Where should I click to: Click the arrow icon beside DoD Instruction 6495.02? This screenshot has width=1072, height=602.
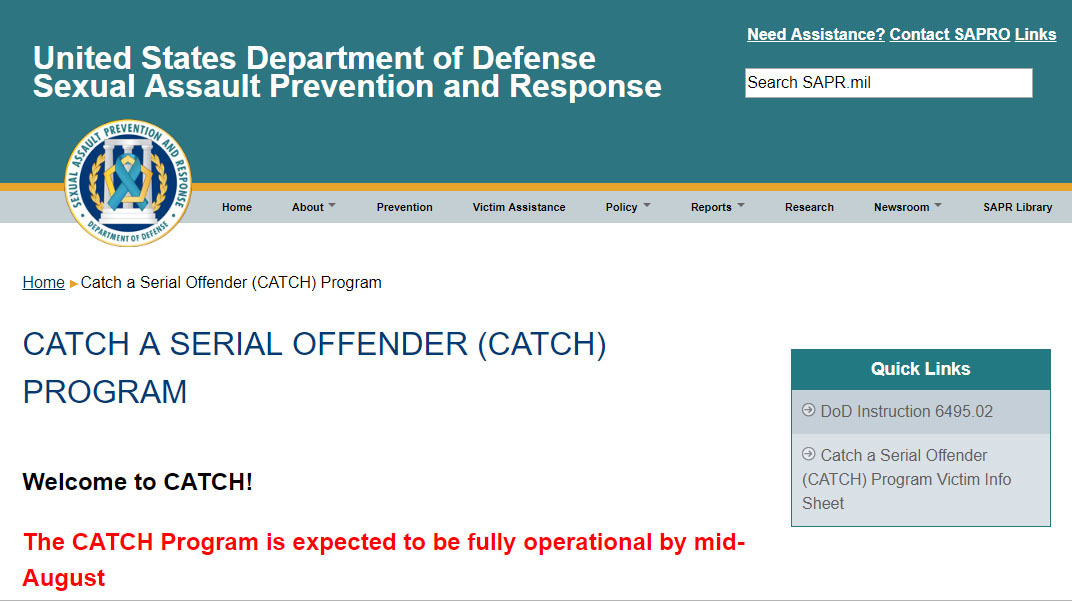807,411
